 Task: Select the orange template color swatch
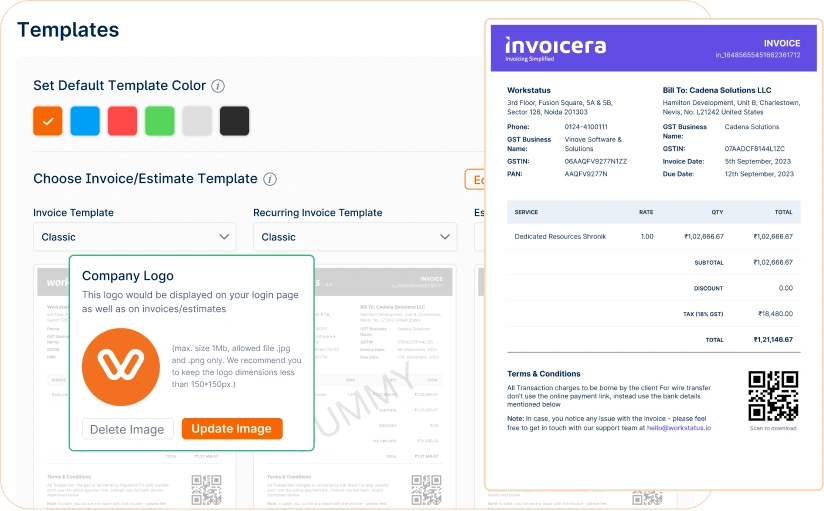coord(48,121)
